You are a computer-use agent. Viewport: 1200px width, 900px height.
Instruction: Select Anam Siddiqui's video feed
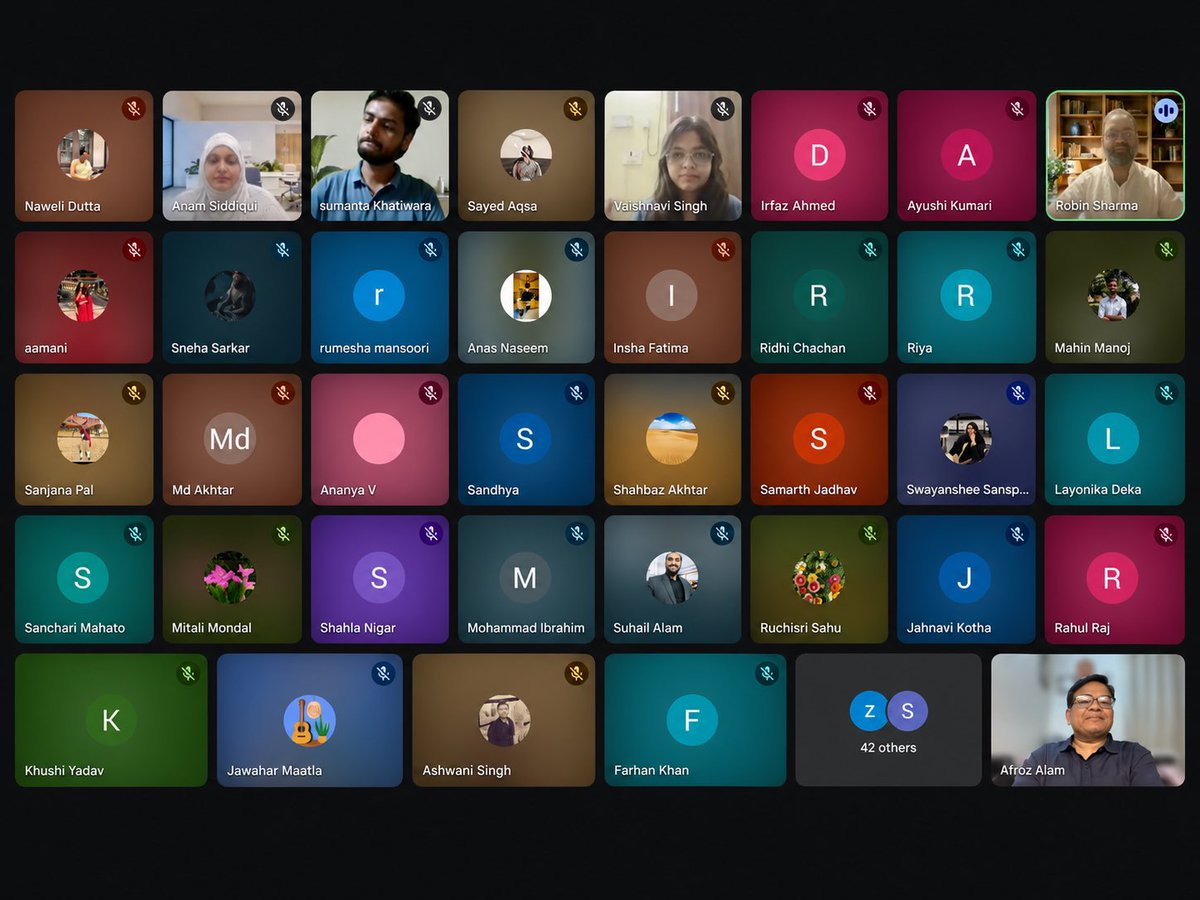(x=232, y=155)
